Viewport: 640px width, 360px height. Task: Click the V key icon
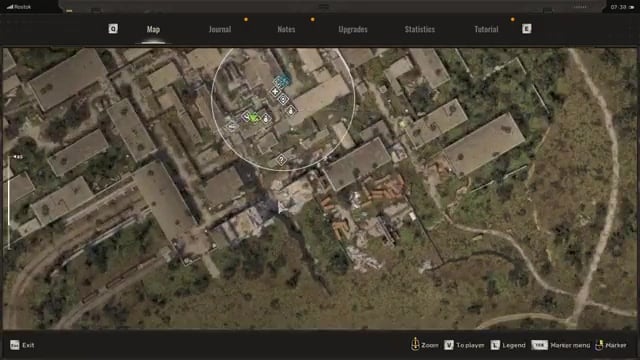[449, 345]
